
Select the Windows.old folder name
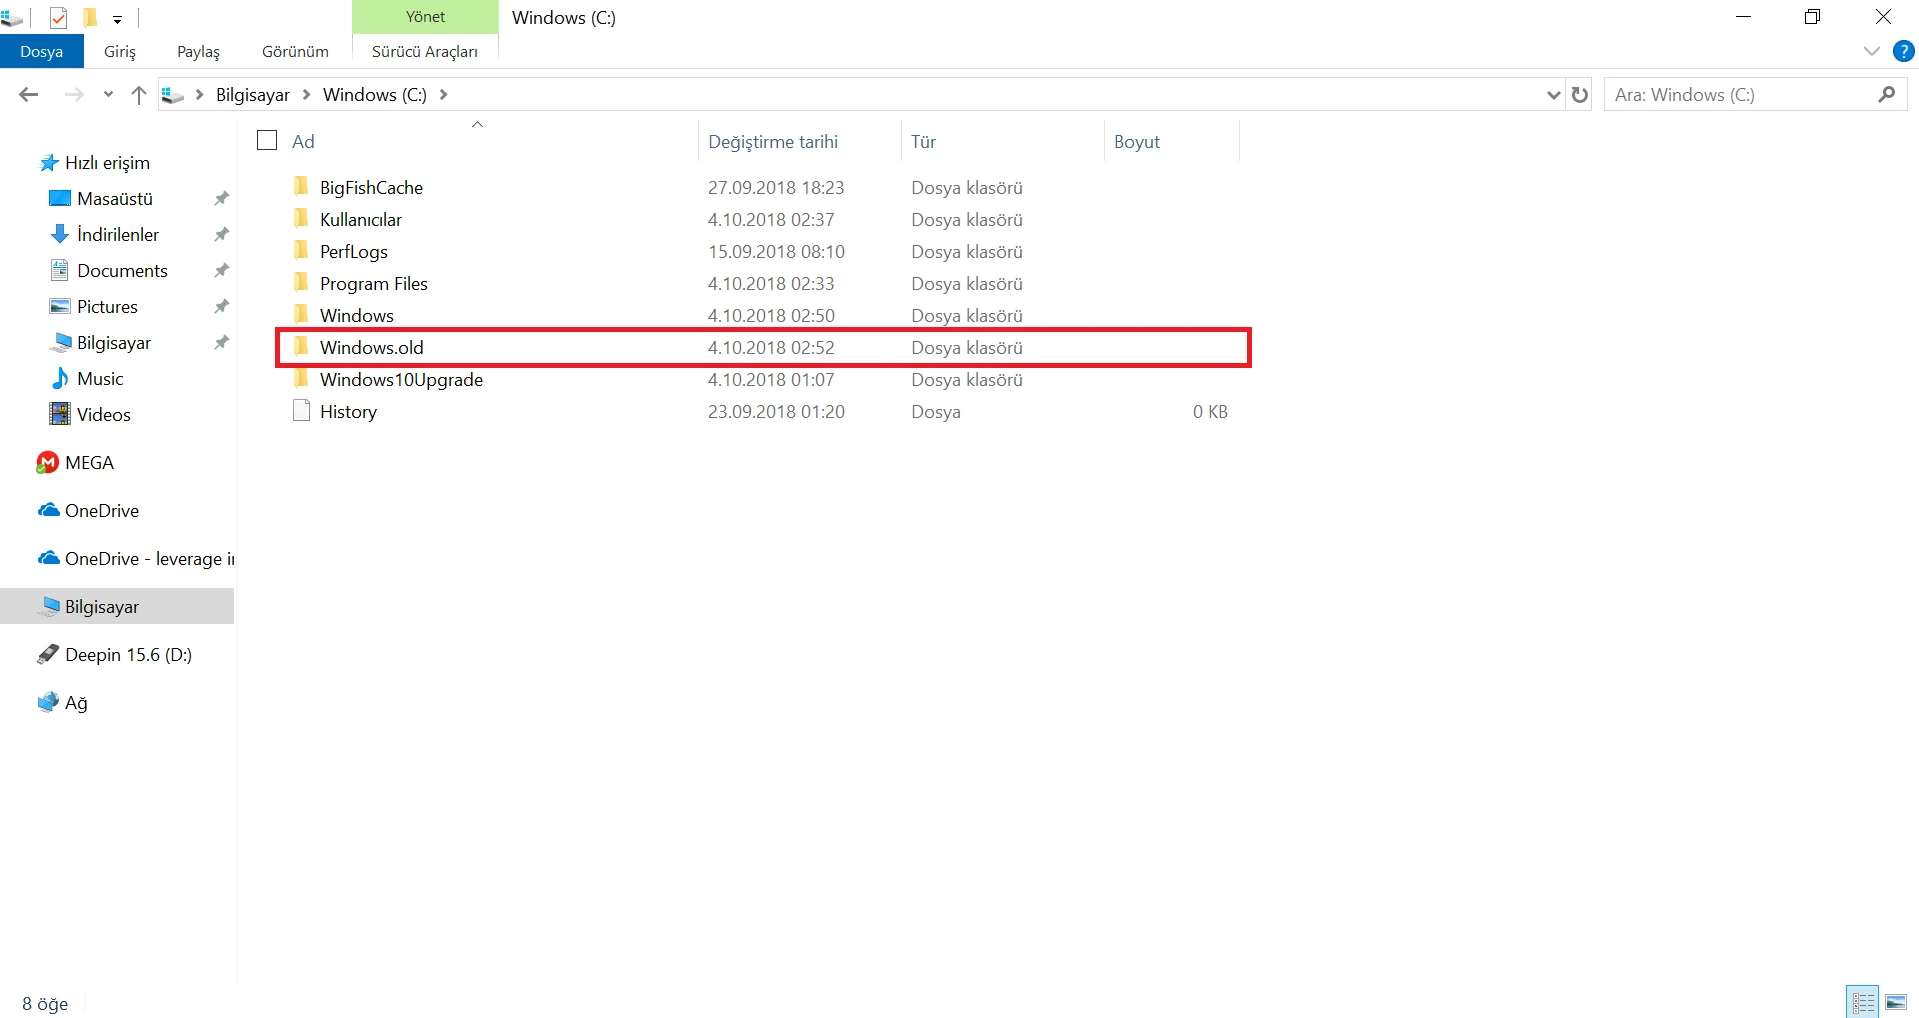tap(372, 348)
